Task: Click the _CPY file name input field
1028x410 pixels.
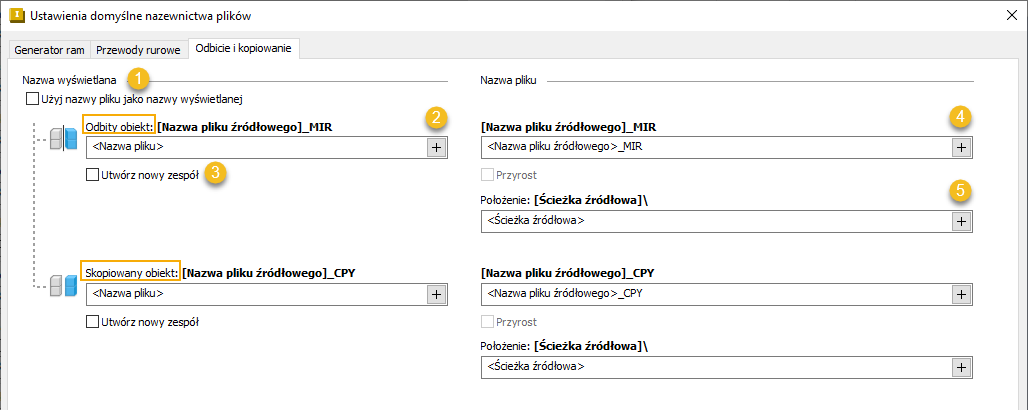Action: pos(714,294)
